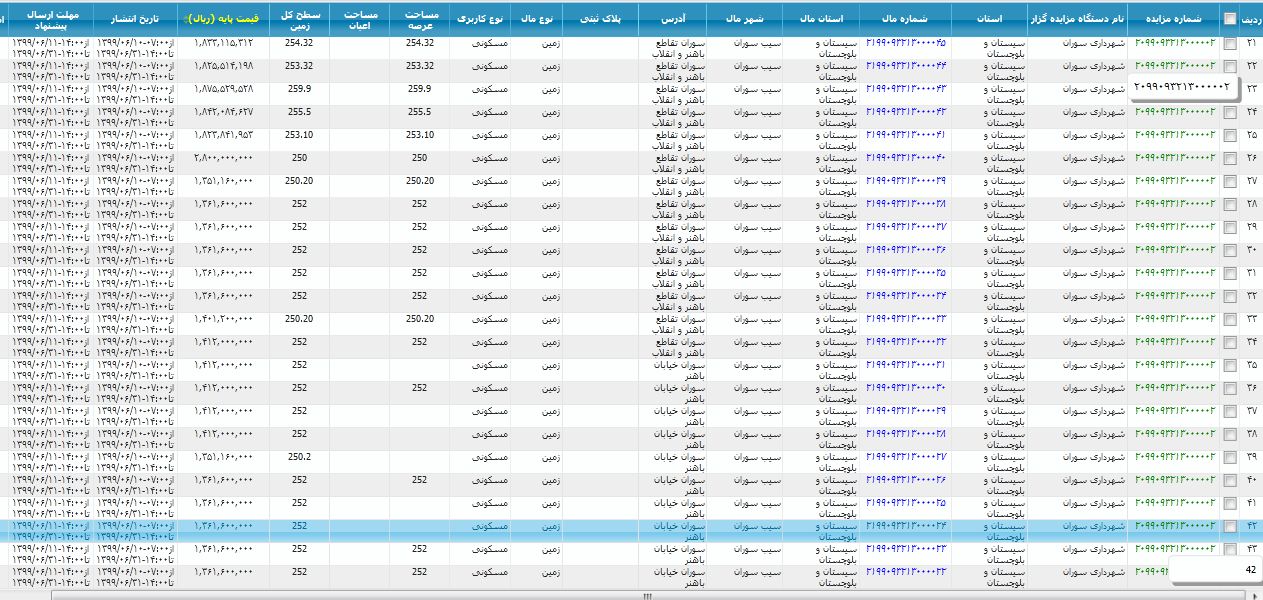
Task: Click the horizontal scrollbar thumb at the bottom
Action: (646, 595)
